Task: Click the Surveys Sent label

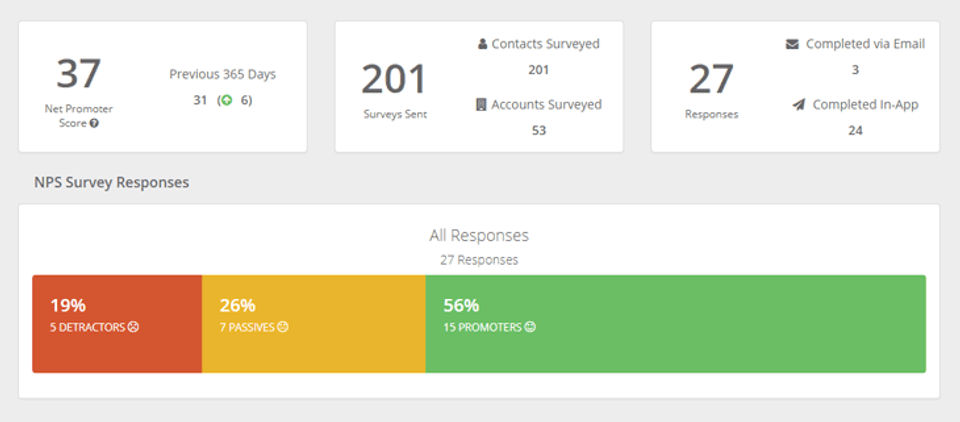Action: tap(395, 114)
